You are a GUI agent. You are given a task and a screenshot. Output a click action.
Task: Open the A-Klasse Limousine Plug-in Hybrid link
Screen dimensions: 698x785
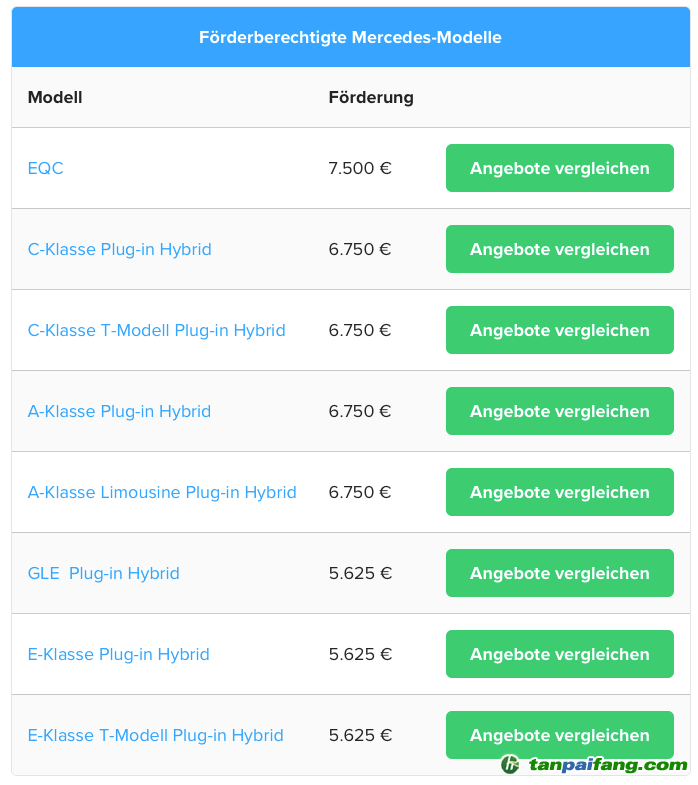162,493
